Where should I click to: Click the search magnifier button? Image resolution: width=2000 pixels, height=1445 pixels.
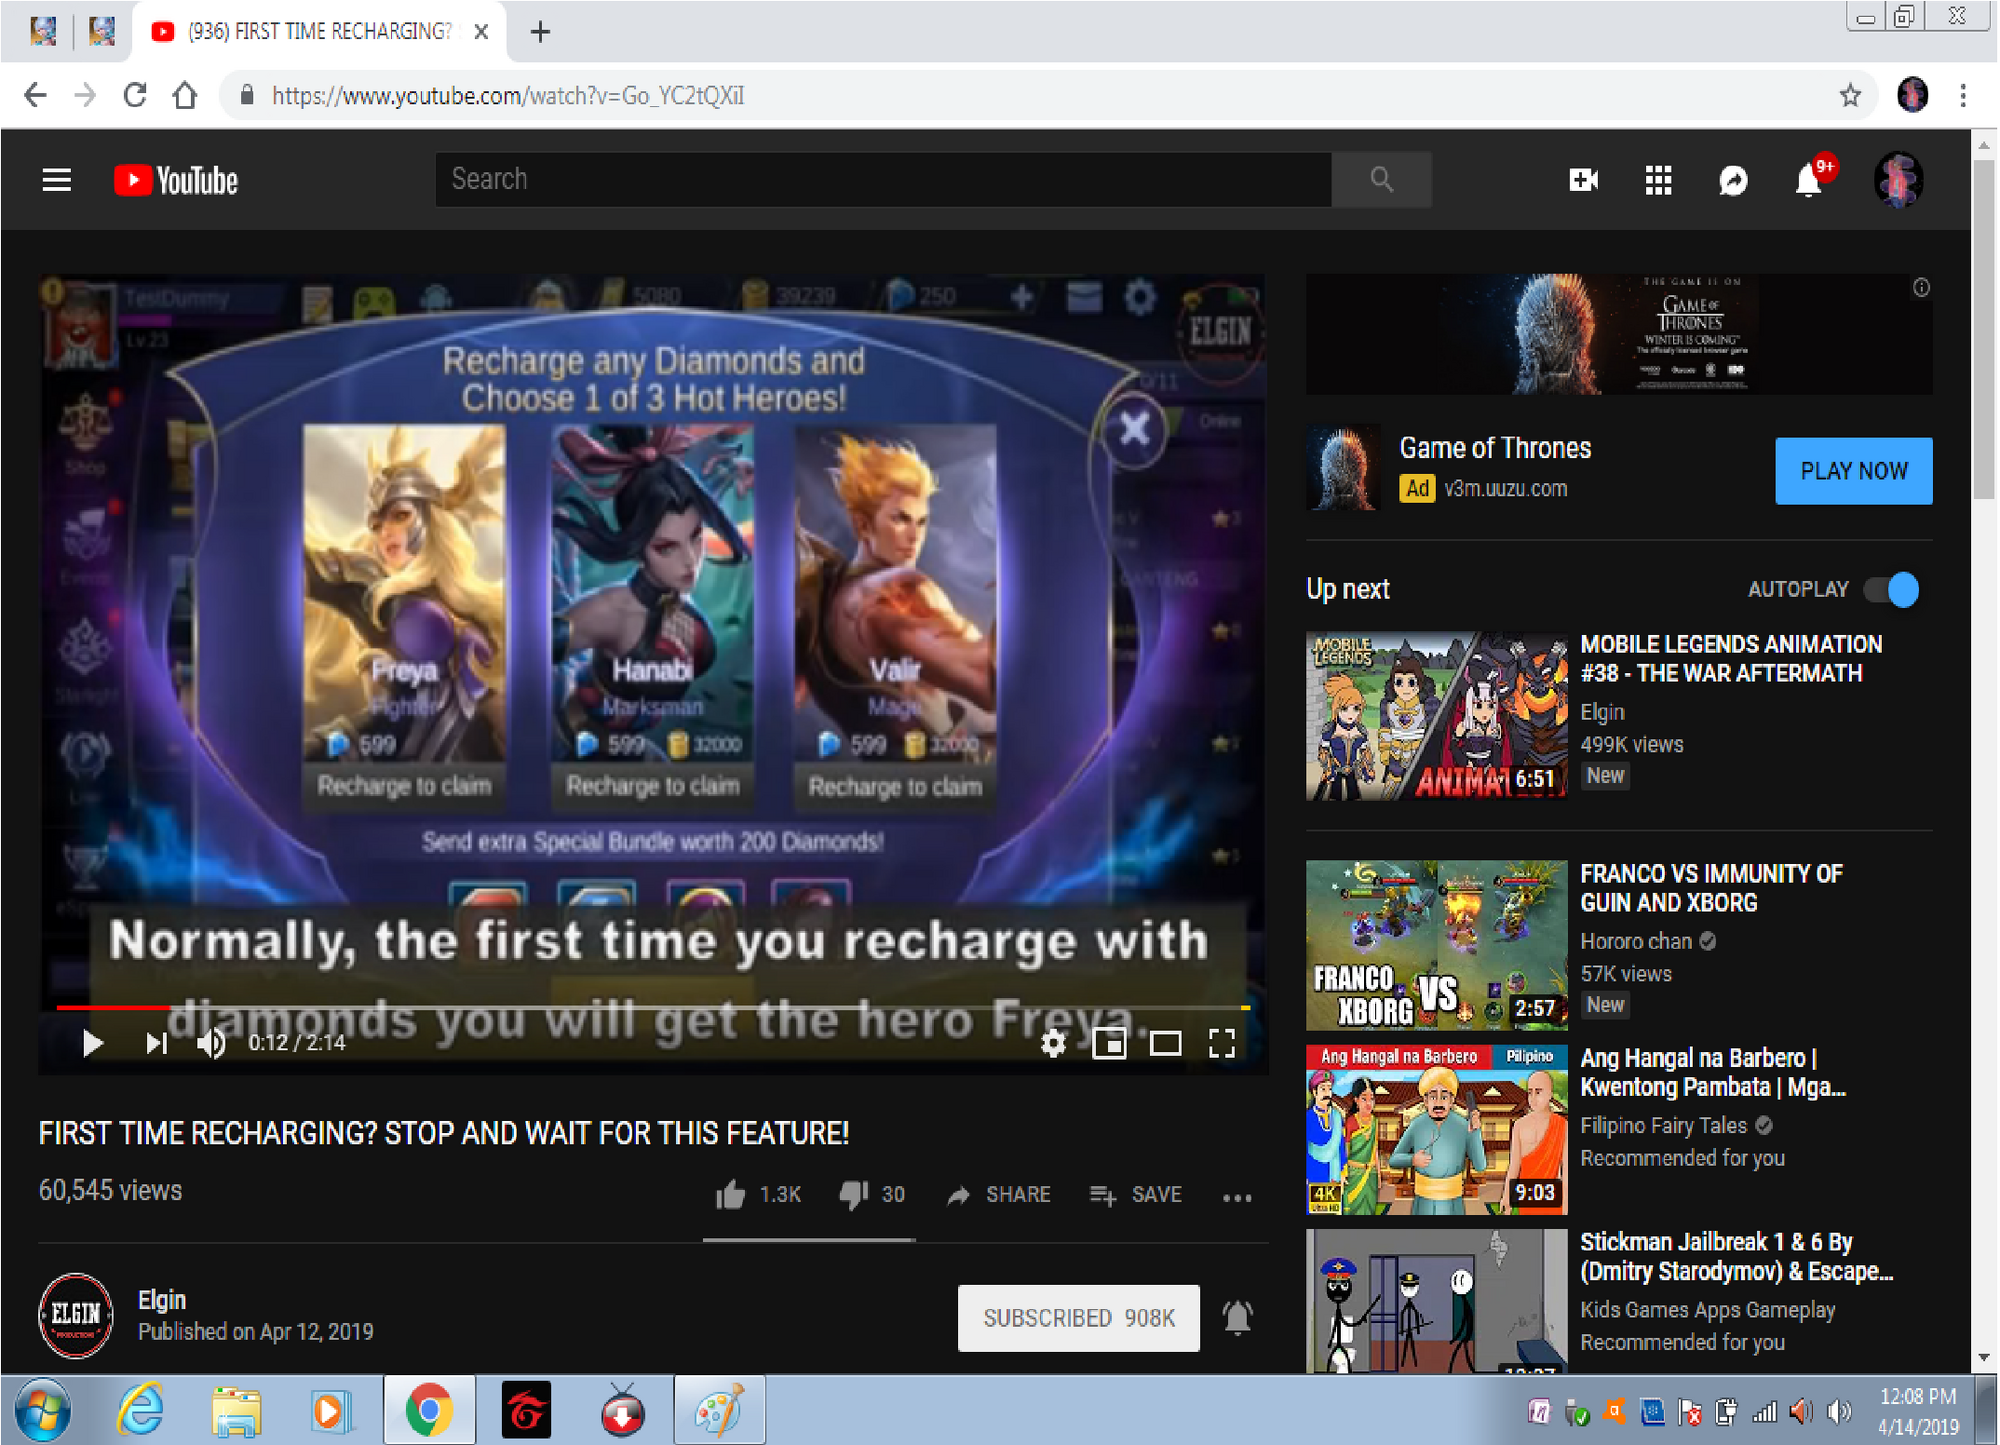[1381, 179]
